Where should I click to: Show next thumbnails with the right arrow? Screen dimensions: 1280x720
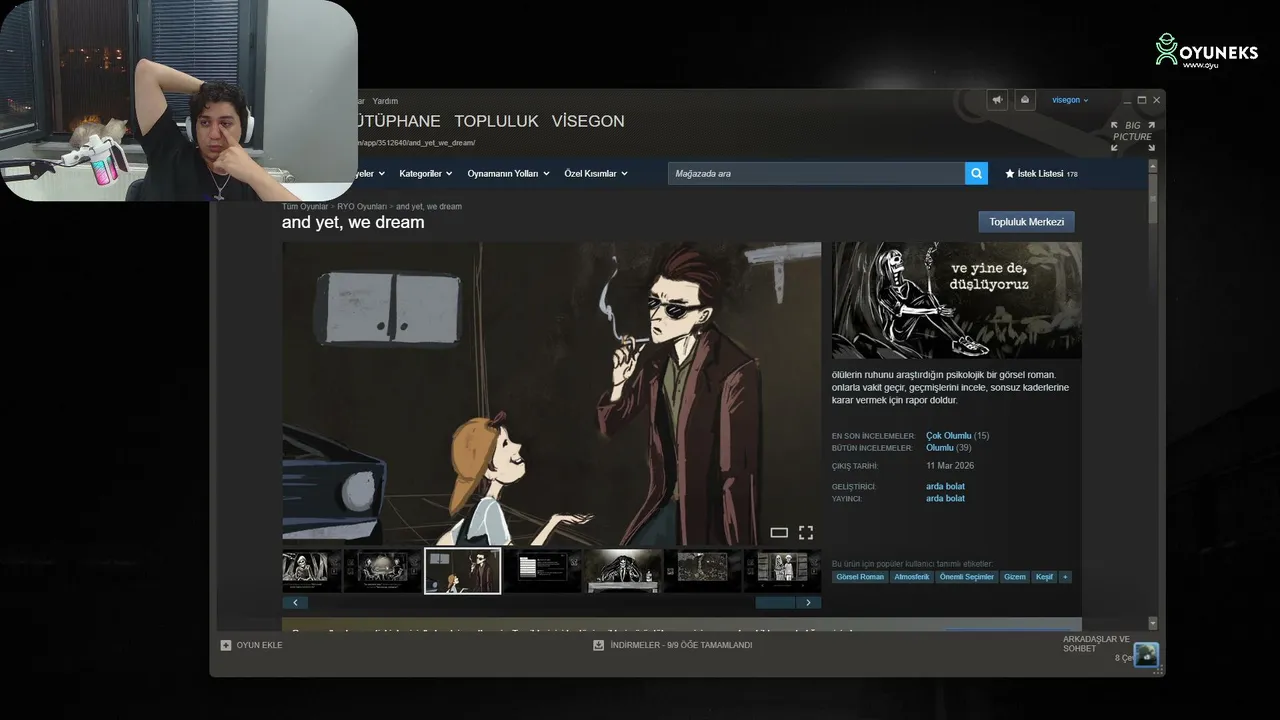(808, 603)
